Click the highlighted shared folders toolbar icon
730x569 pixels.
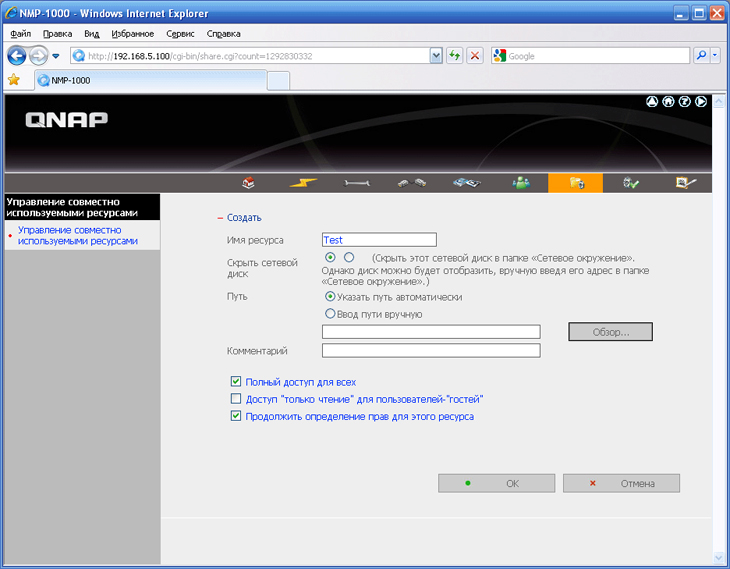click(575, 183)
